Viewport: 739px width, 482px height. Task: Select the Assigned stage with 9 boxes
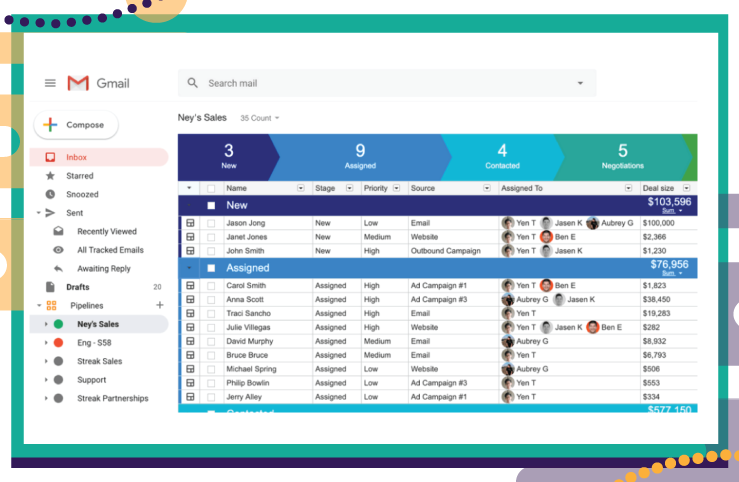(360, 157)
